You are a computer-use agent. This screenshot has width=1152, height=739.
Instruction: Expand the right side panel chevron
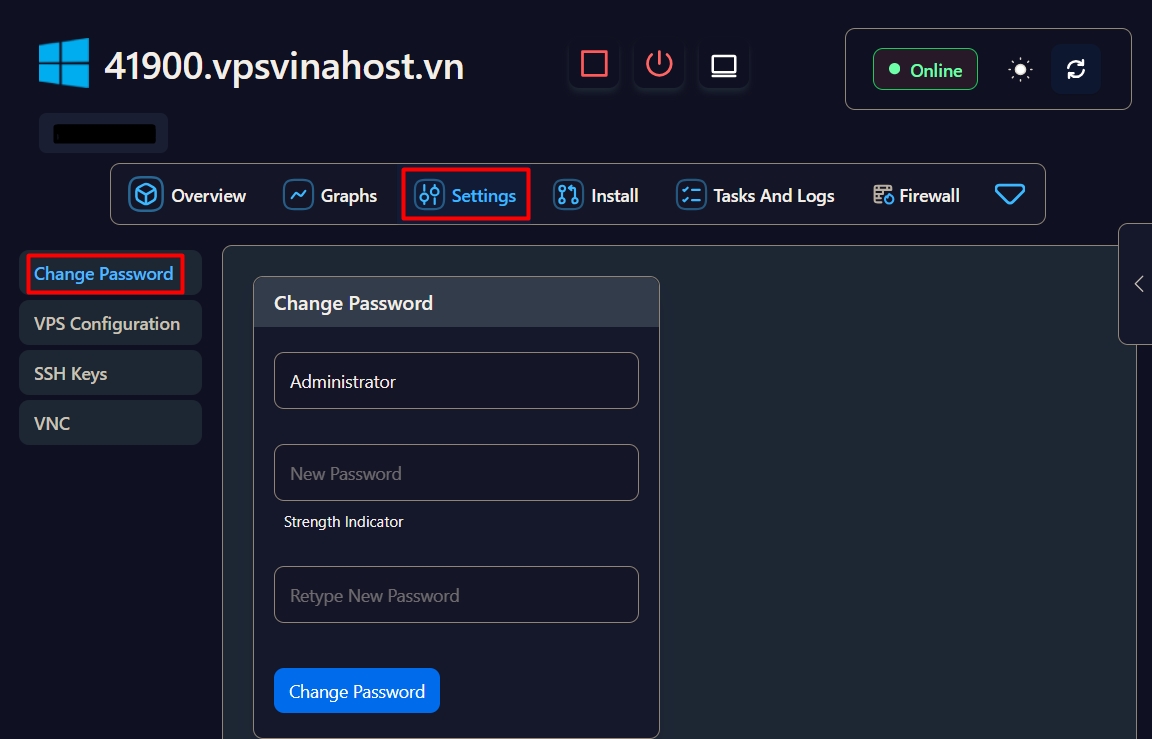(1138, 284)
